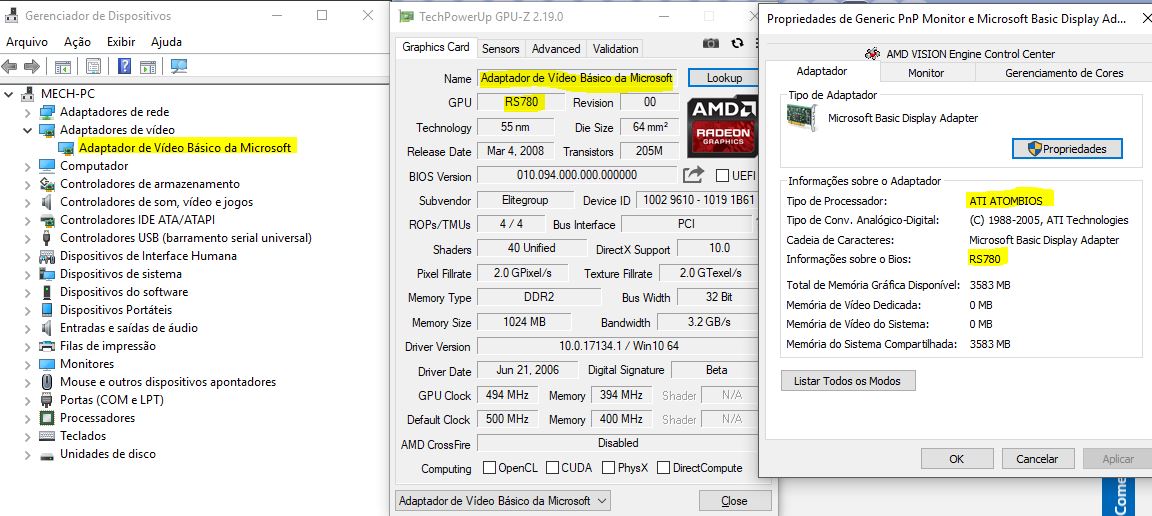Click the adapter card image in Tipo de Adaptador
The image size is (1152, 516).
pos(801,118)
